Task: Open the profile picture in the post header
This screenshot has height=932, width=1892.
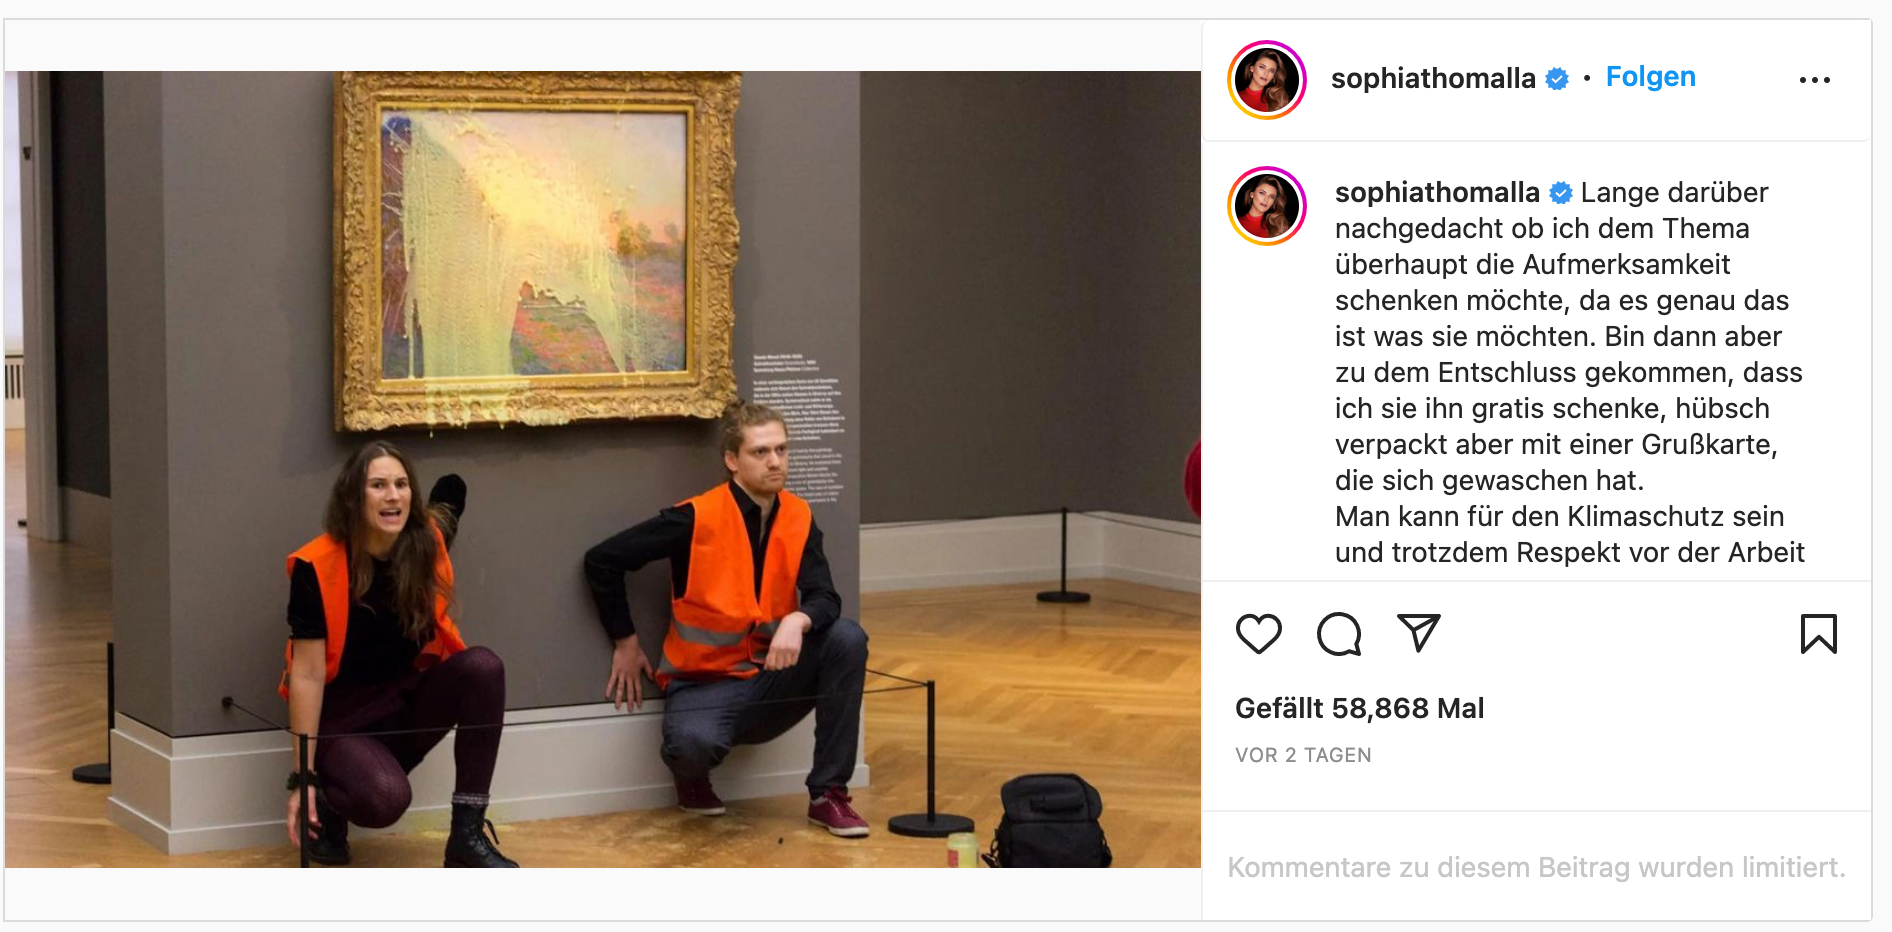Action: point(1267,80)
